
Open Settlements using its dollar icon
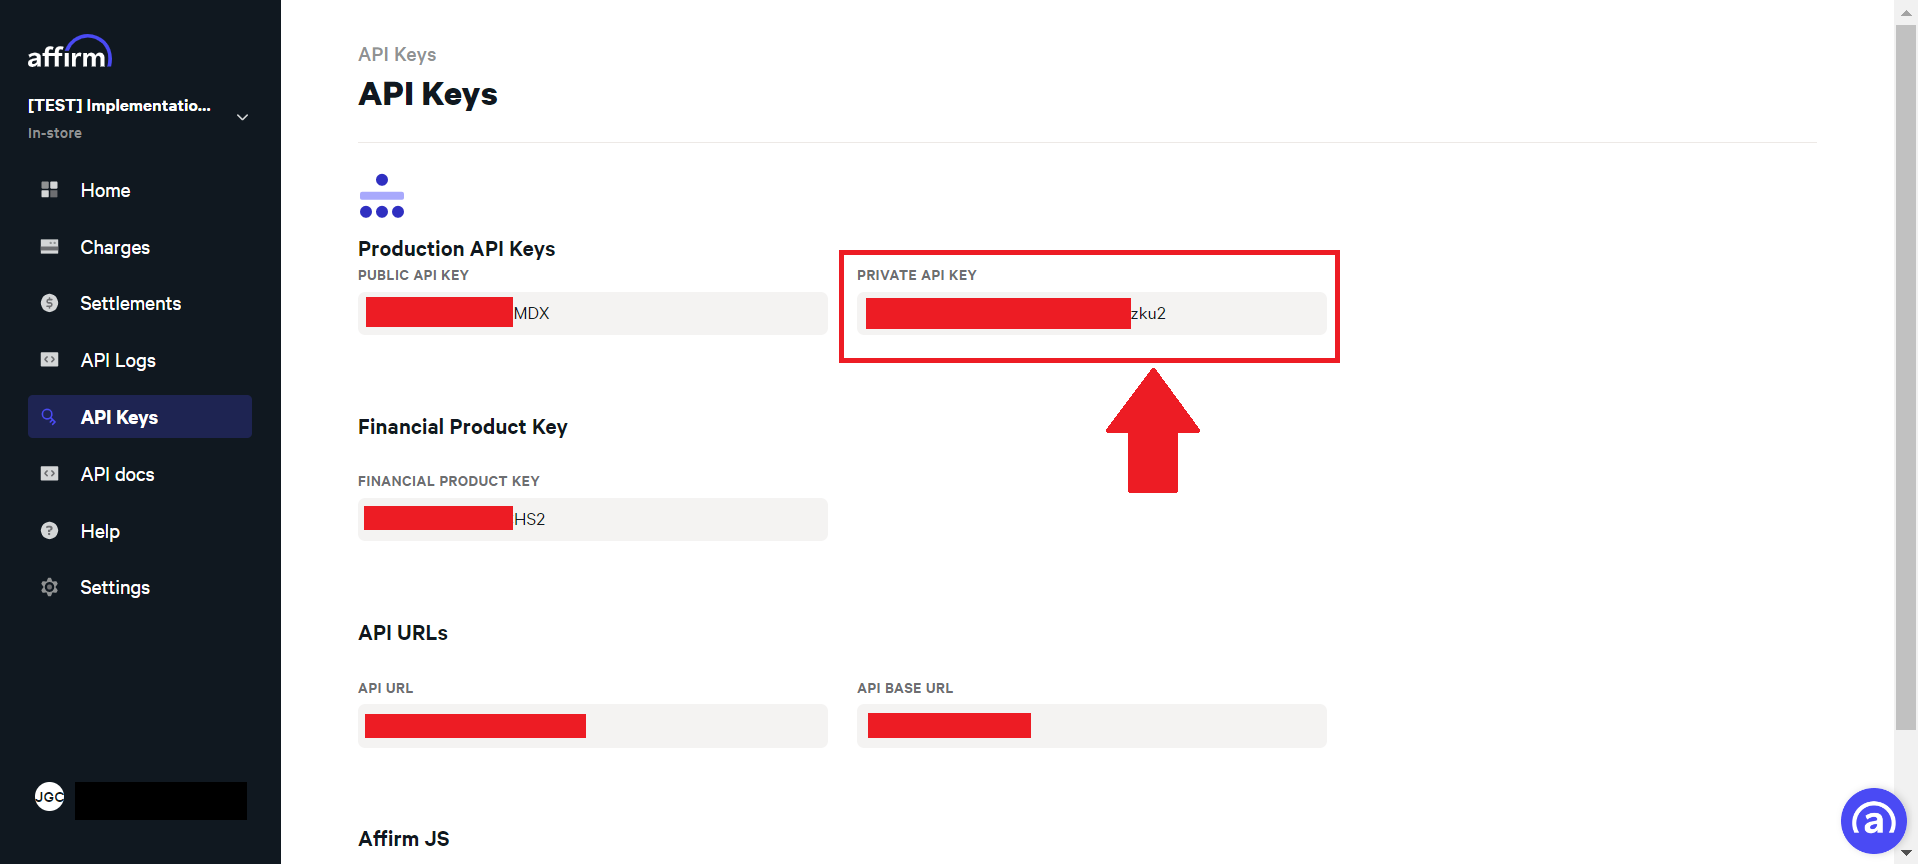(x=48, y=303)
